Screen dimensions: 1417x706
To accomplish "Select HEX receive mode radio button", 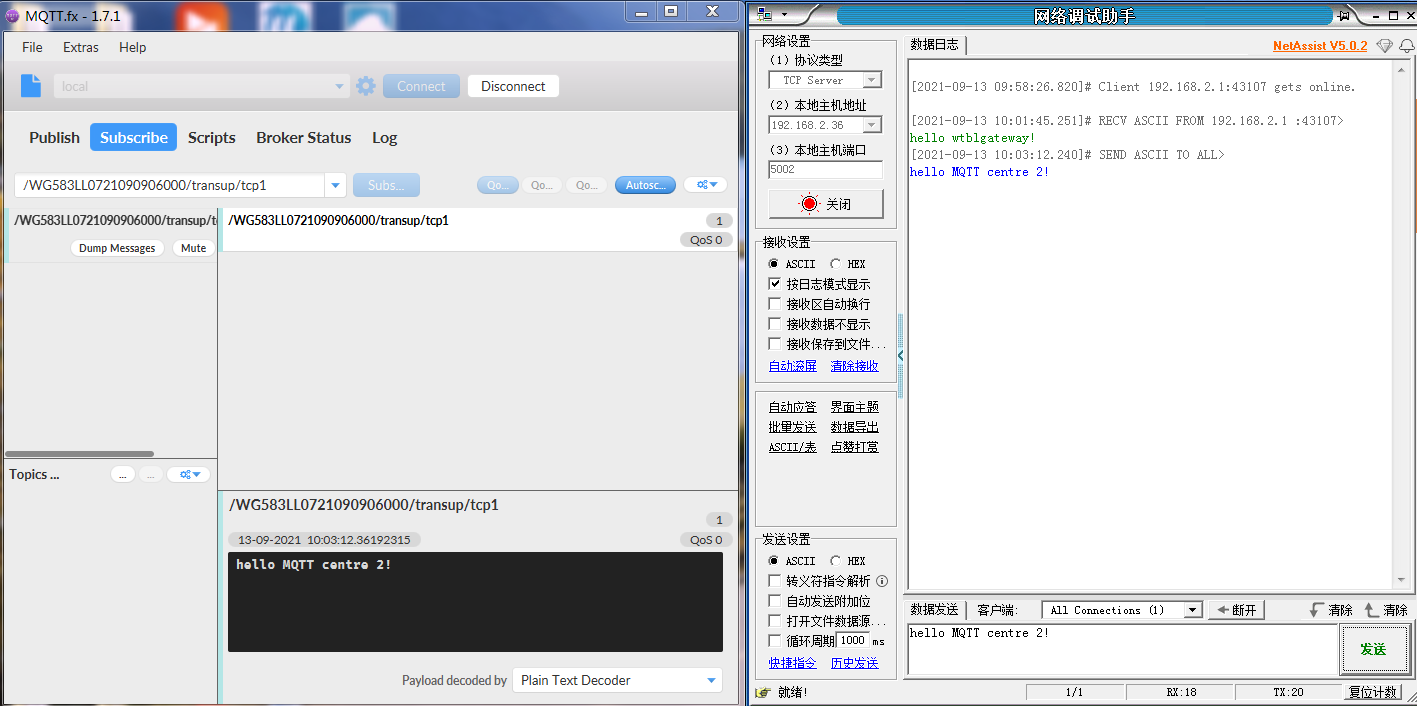I will tap(835, 264).
